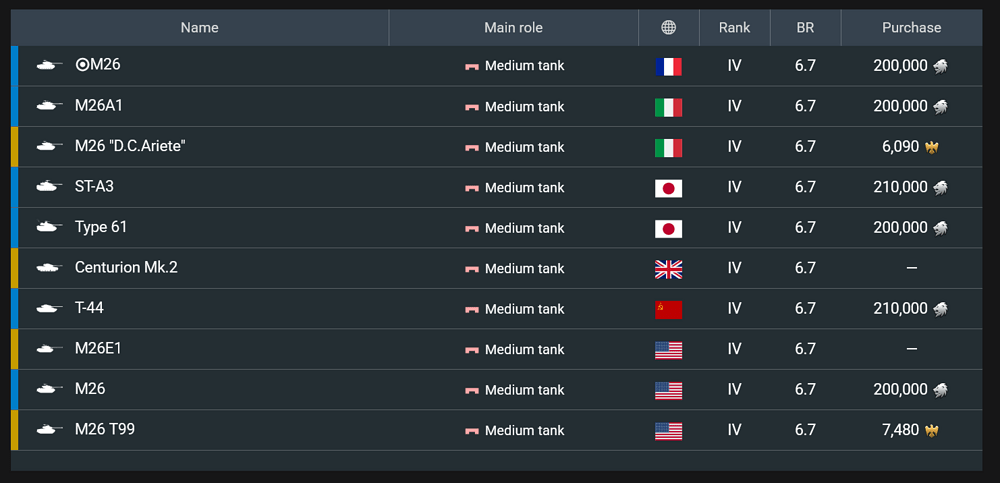Sort vehicles by the Rank column

tap(735, 27)
